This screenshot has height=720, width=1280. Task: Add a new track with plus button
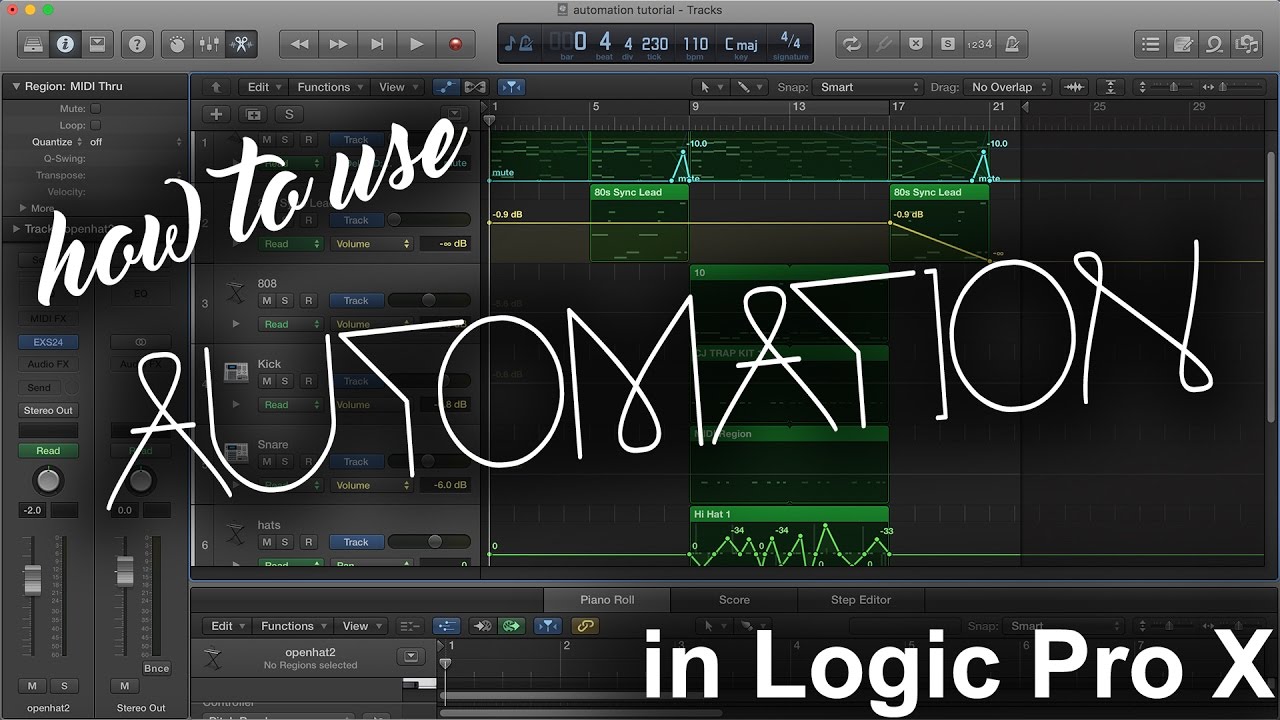coord(215,114)
